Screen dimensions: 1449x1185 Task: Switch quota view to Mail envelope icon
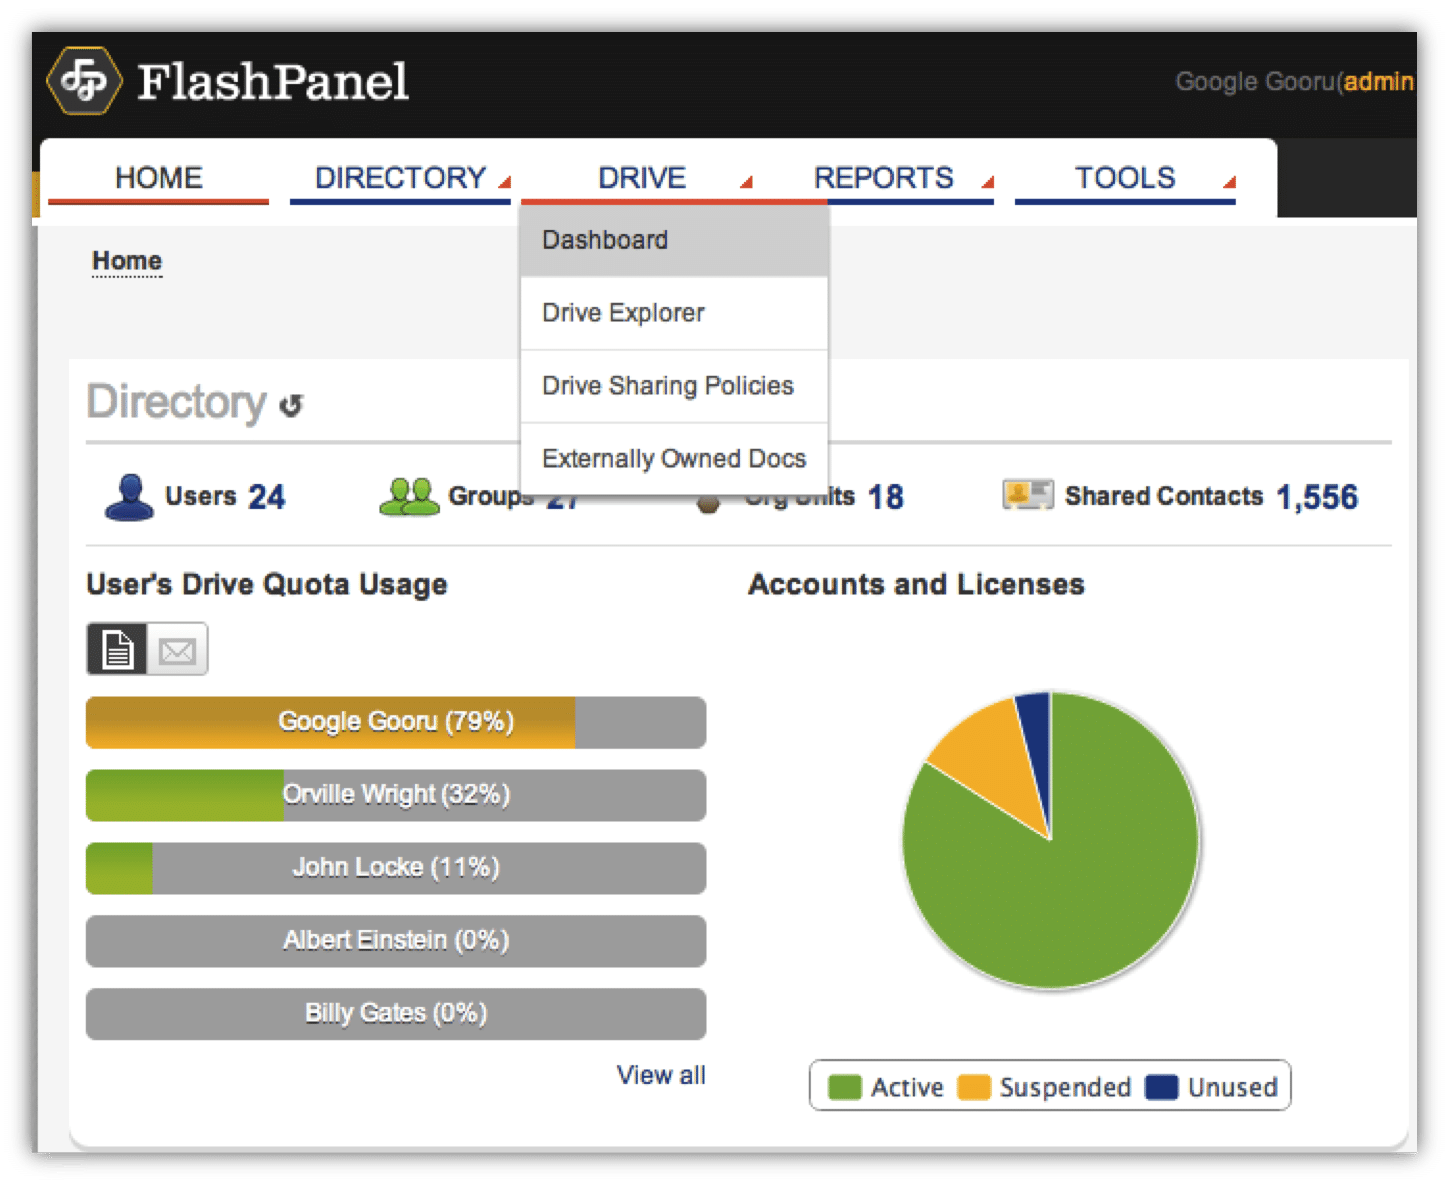[177, 649]
